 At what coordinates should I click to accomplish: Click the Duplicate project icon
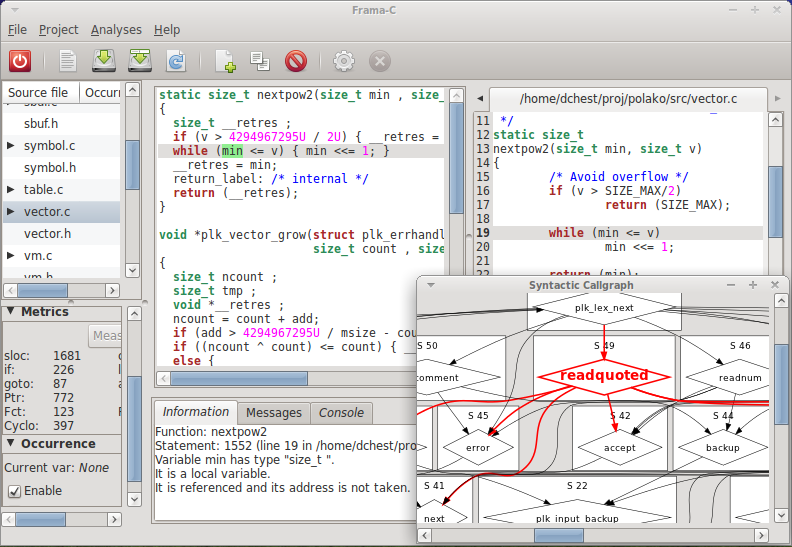pyautogui.click(x=260, y=61)
